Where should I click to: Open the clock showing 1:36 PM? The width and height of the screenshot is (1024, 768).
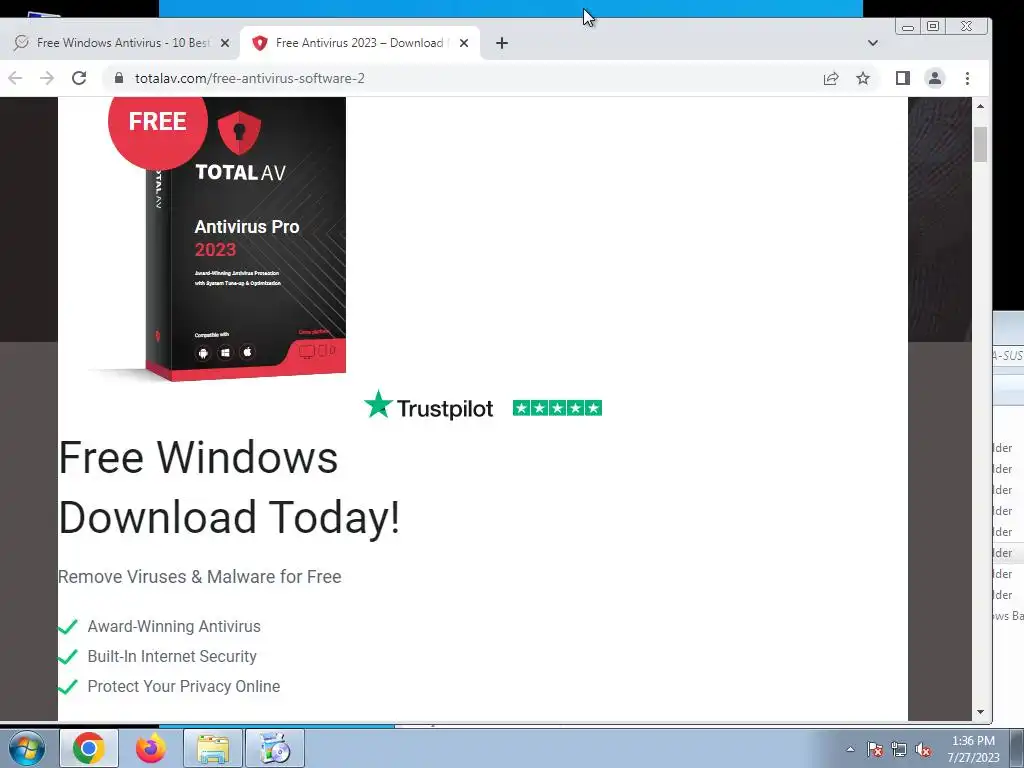pos(973,749)
